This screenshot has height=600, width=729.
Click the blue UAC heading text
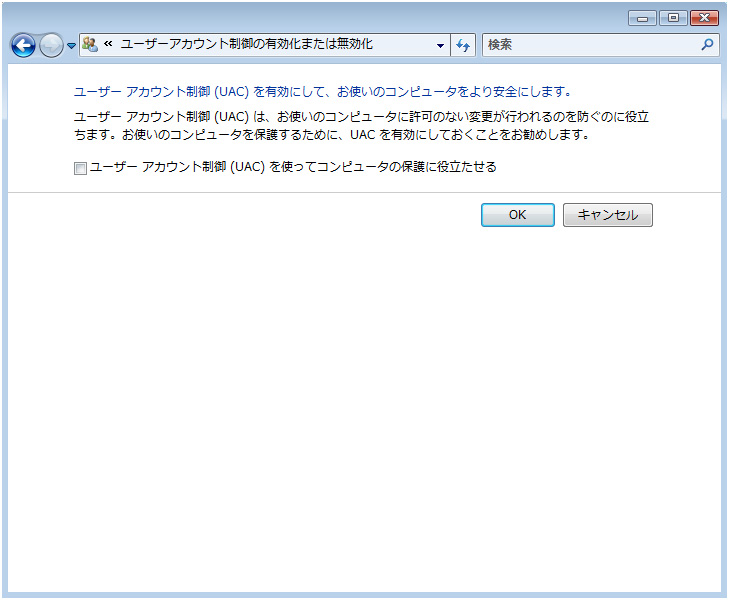click(323, 92)
